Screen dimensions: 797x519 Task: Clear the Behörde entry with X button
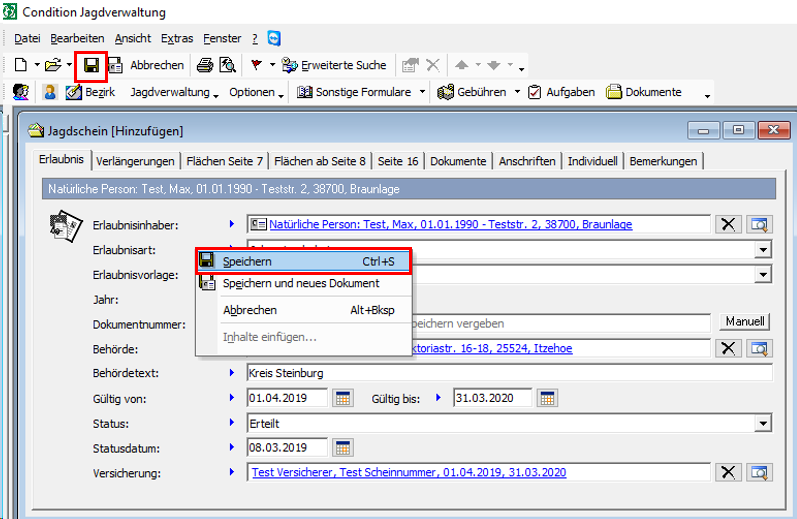[x=728, y=348]
